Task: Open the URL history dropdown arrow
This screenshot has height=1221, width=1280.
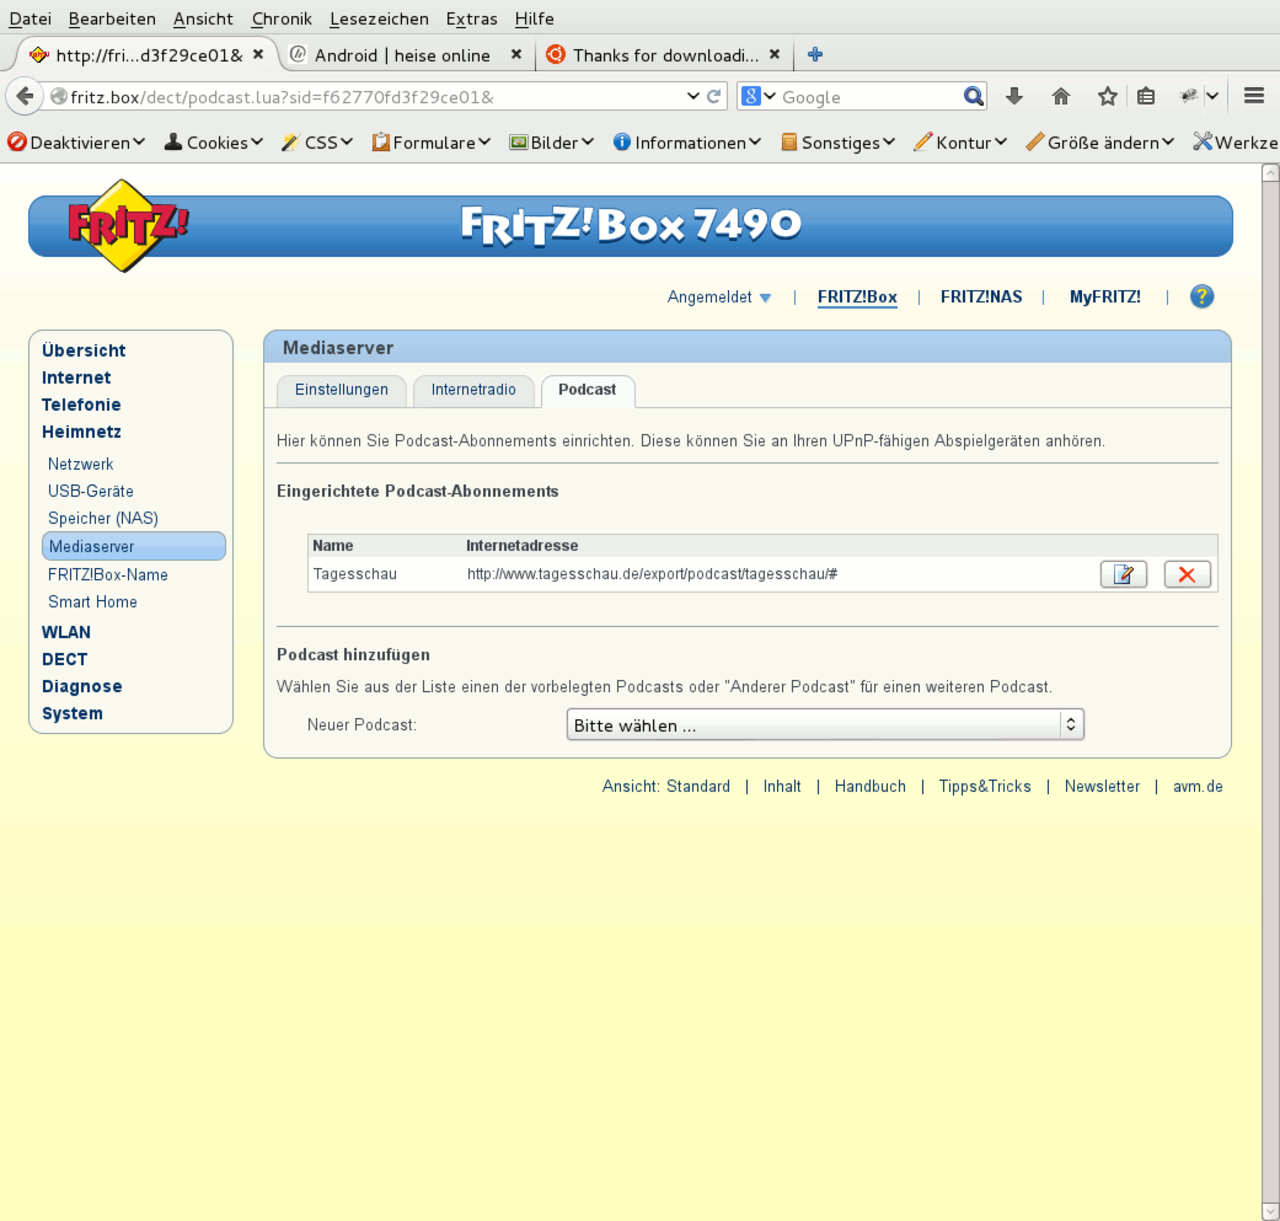Action: coord(693,97)
